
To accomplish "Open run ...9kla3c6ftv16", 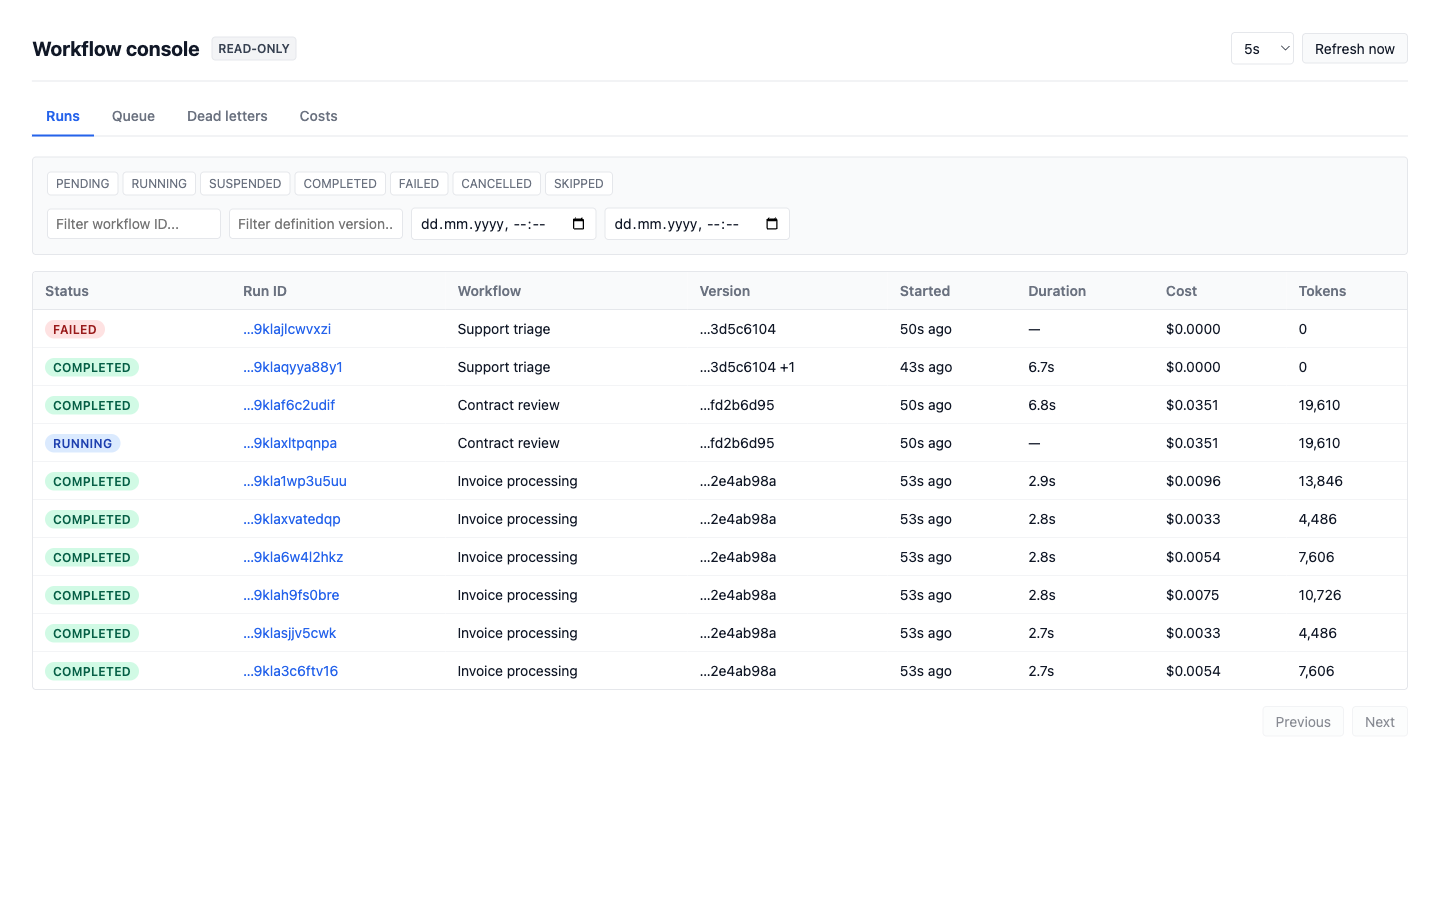I will (291, 671).
